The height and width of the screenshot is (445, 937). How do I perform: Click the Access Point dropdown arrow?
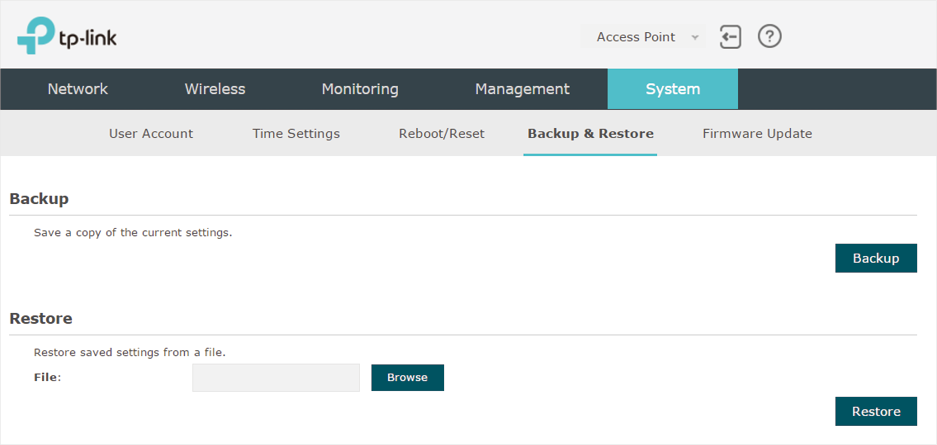[x=694, y=38]
